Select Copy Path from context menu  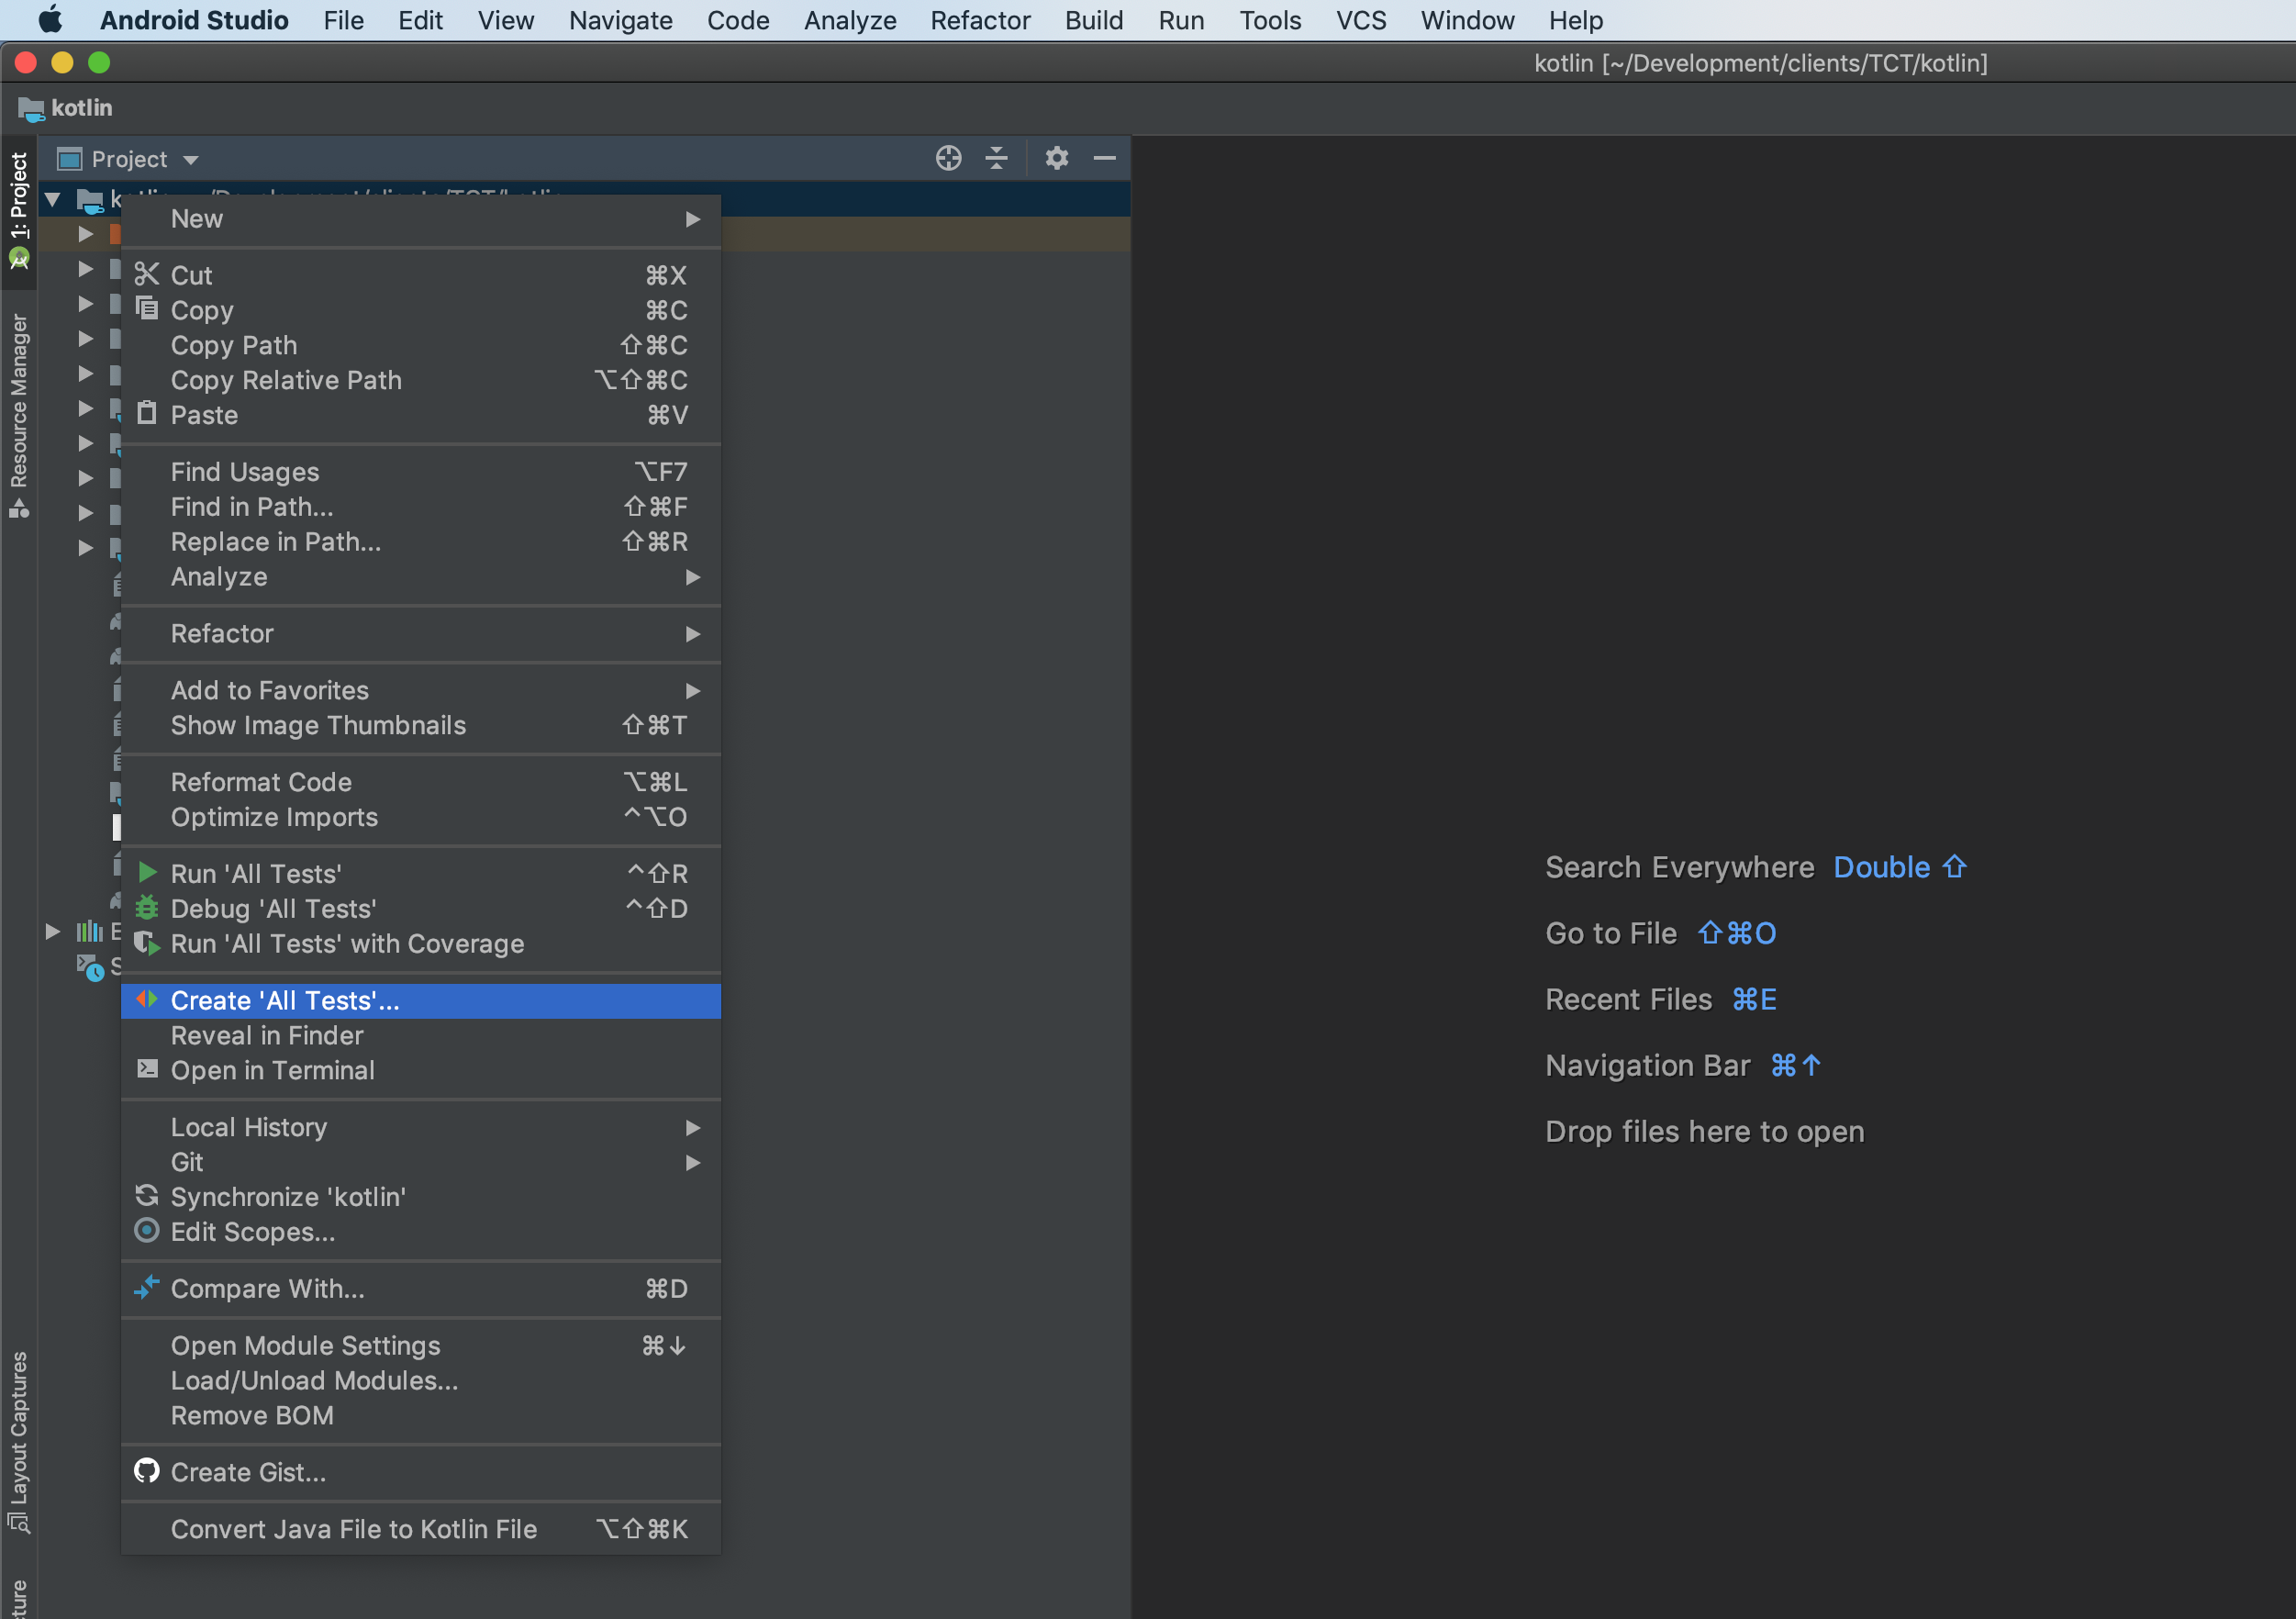421,345
